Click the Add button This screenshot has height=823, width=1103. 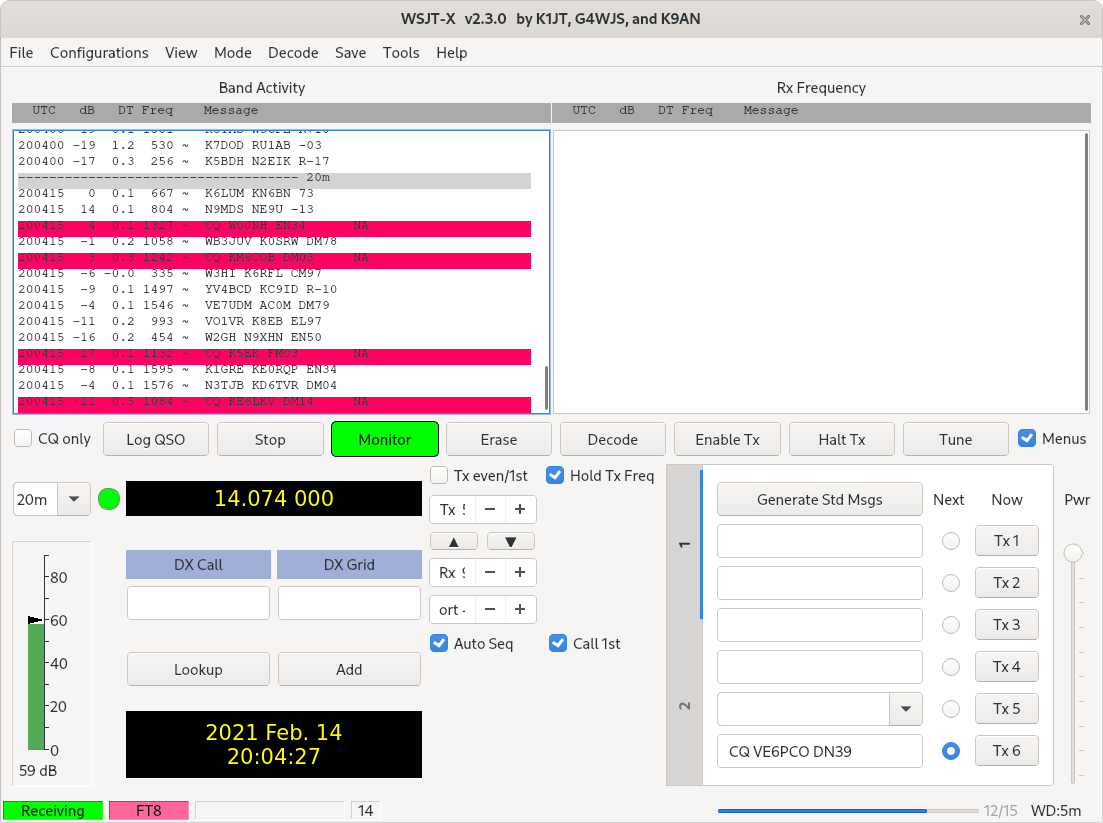click(x=349, y=669)
